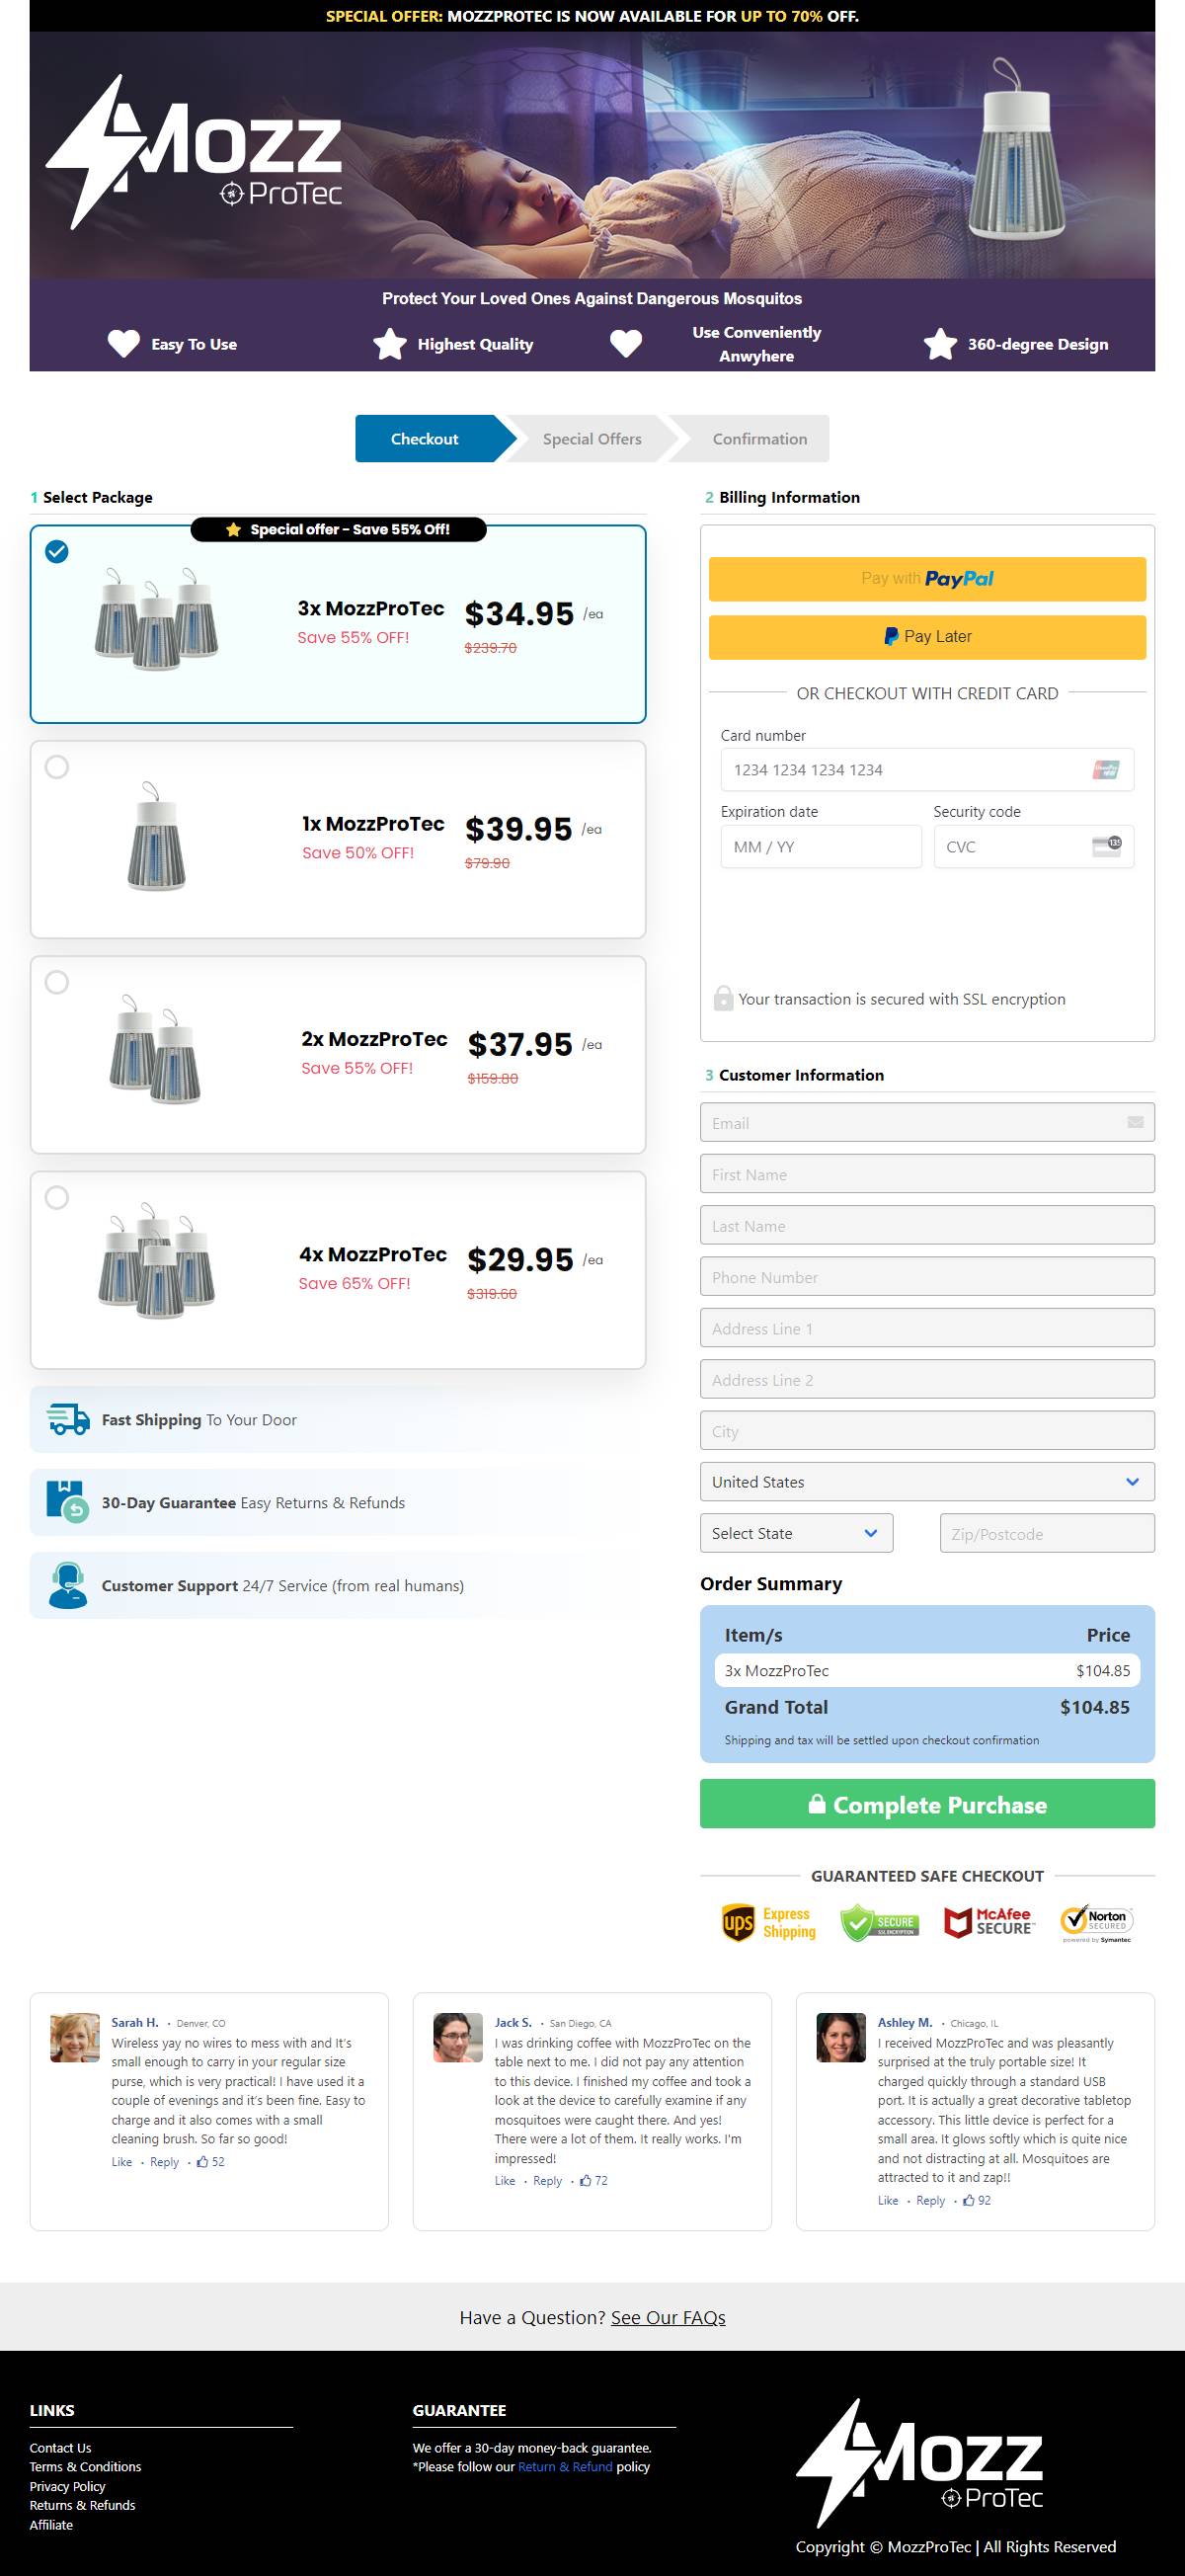Image resolution: width=1185 pixels, height=2576 pixels.
Task: Click the Fast Shipping truck icon
Action: click(68, 1419)
